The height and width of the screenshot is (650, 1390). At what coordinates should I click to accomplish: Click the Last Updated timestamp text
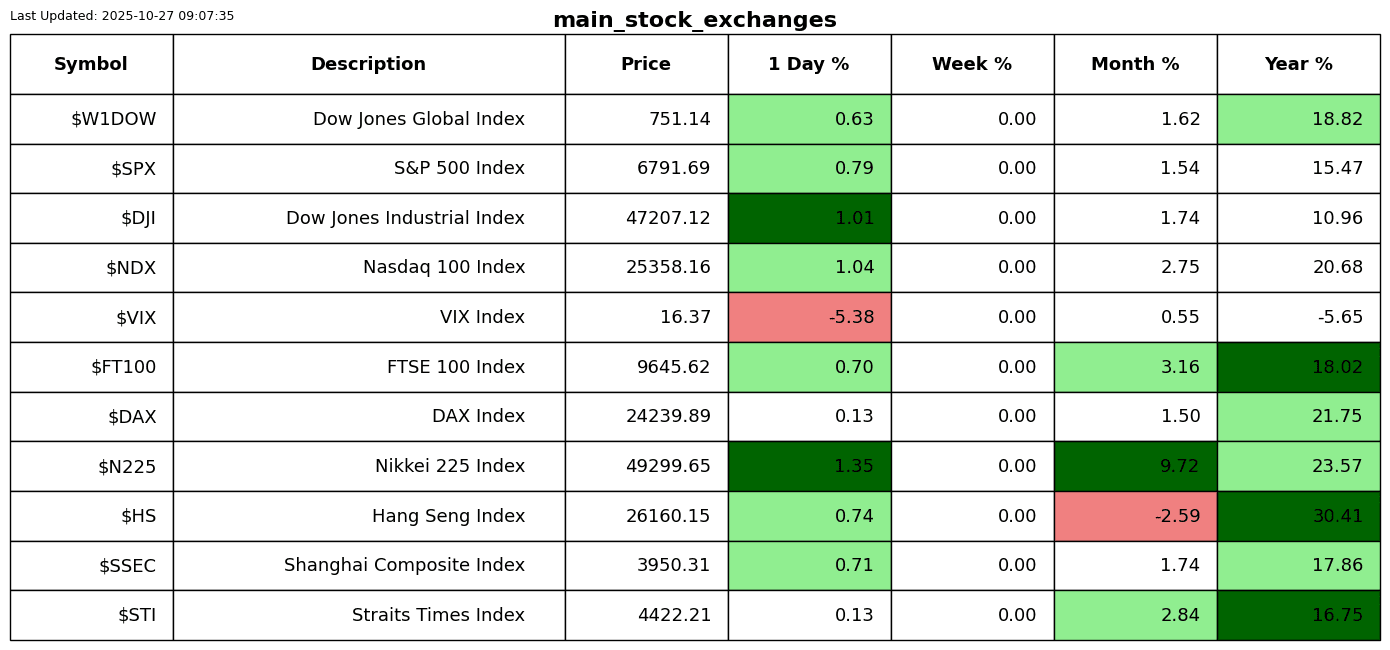coord(122,16)
